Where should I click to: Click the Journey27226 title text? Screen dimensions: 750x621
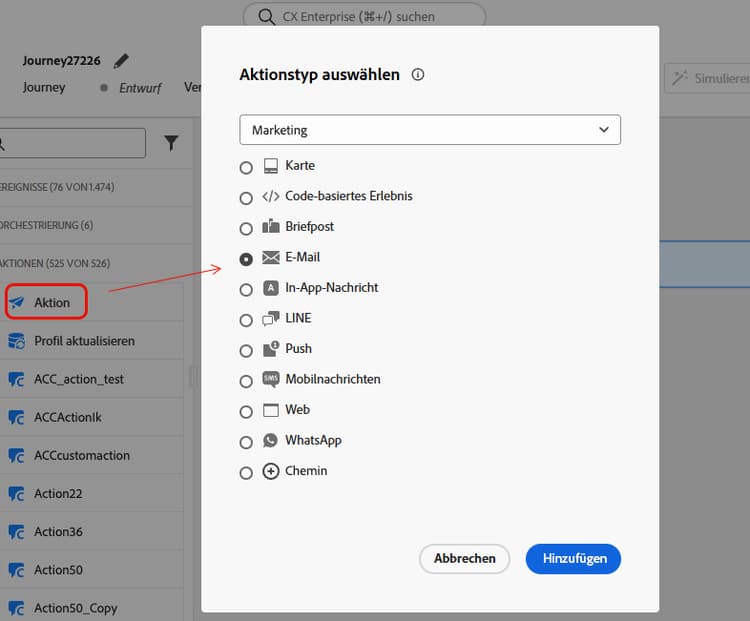coord(61,61)
